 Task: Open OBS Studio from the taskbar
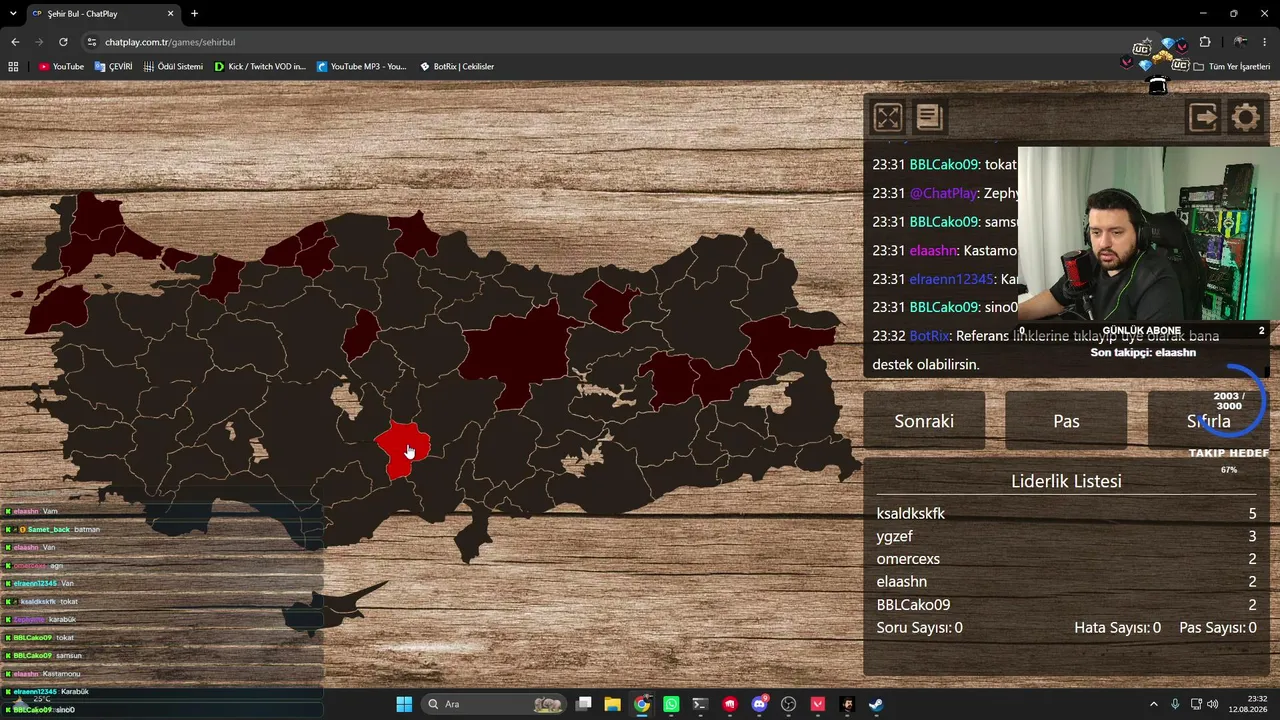pos(788,704)
